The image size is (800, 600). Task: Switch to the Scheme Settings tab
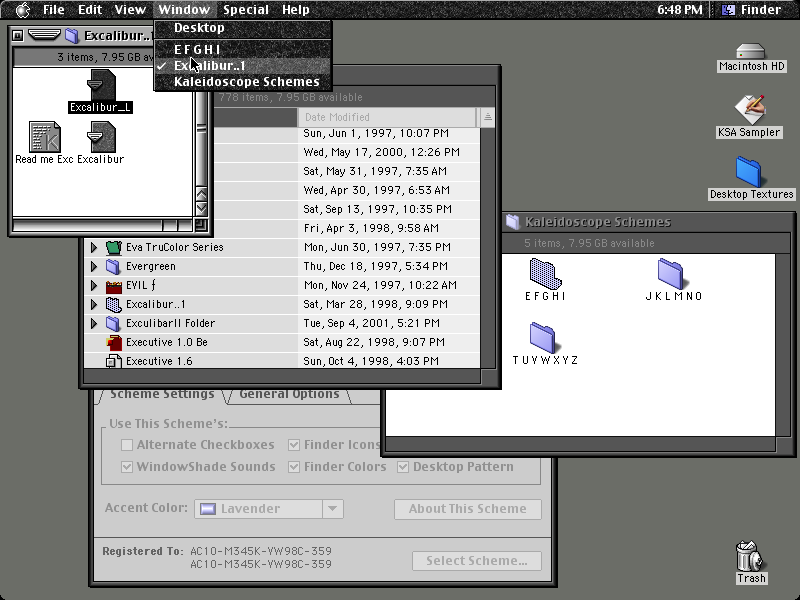tap(162, 394)
